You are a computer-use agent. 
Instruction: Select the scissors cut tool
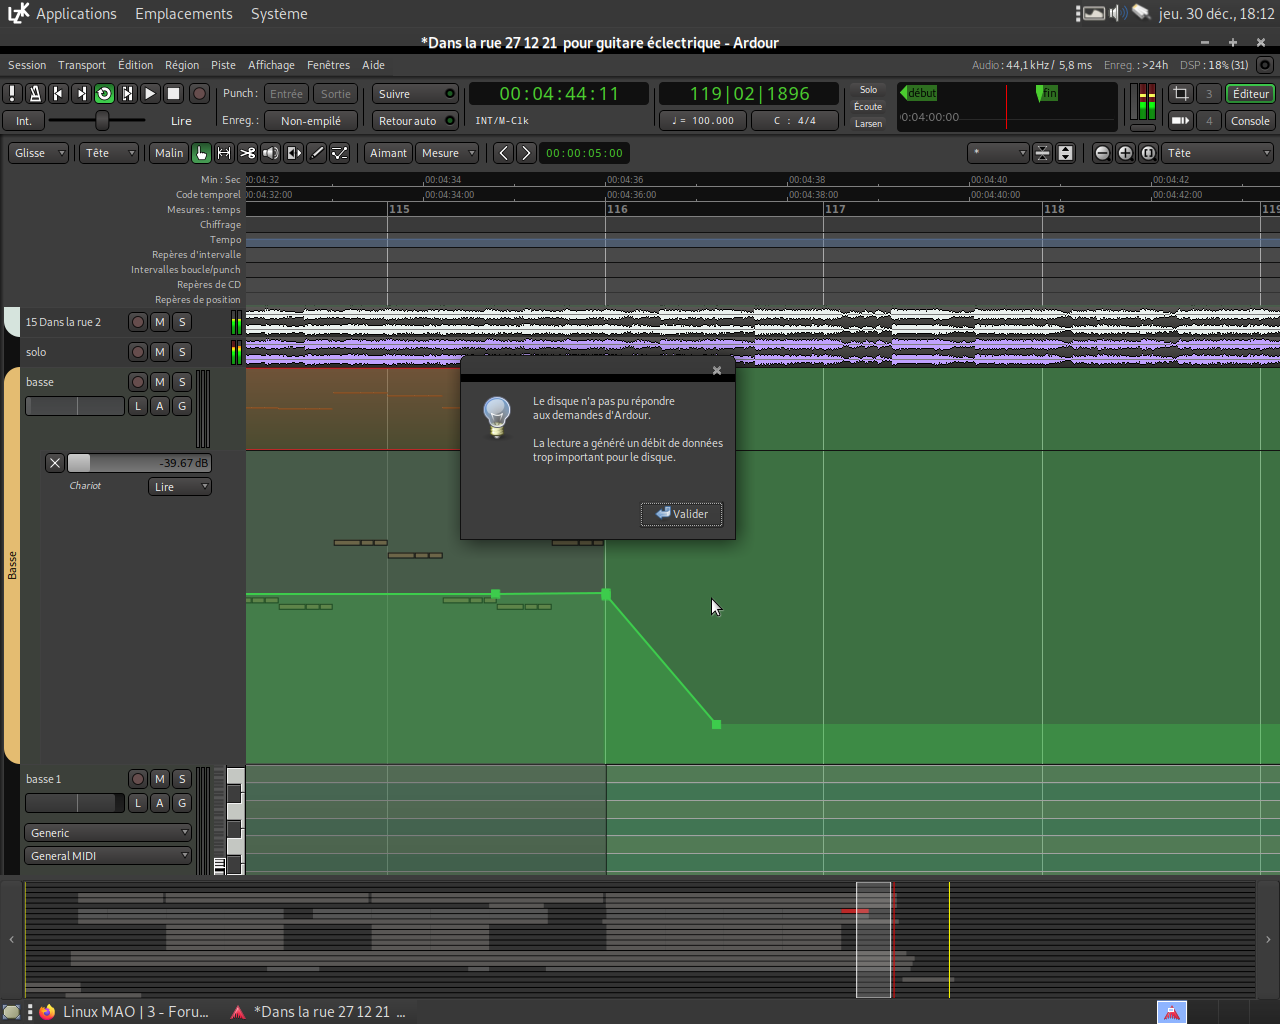pos(247,153)
